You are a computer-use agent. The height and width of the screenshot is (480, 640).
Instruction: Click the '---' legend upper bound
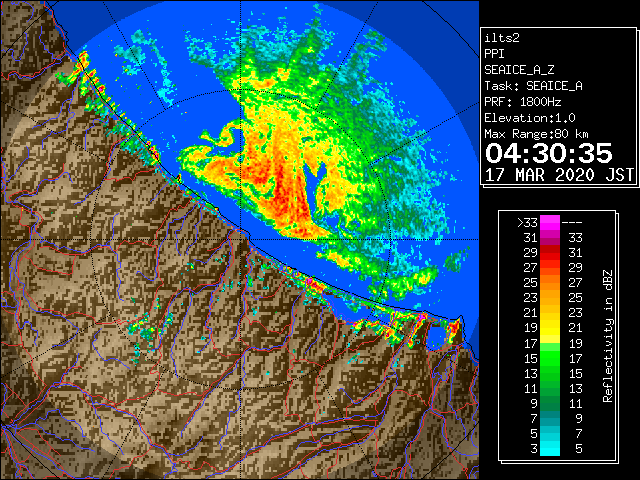(572, 223)
